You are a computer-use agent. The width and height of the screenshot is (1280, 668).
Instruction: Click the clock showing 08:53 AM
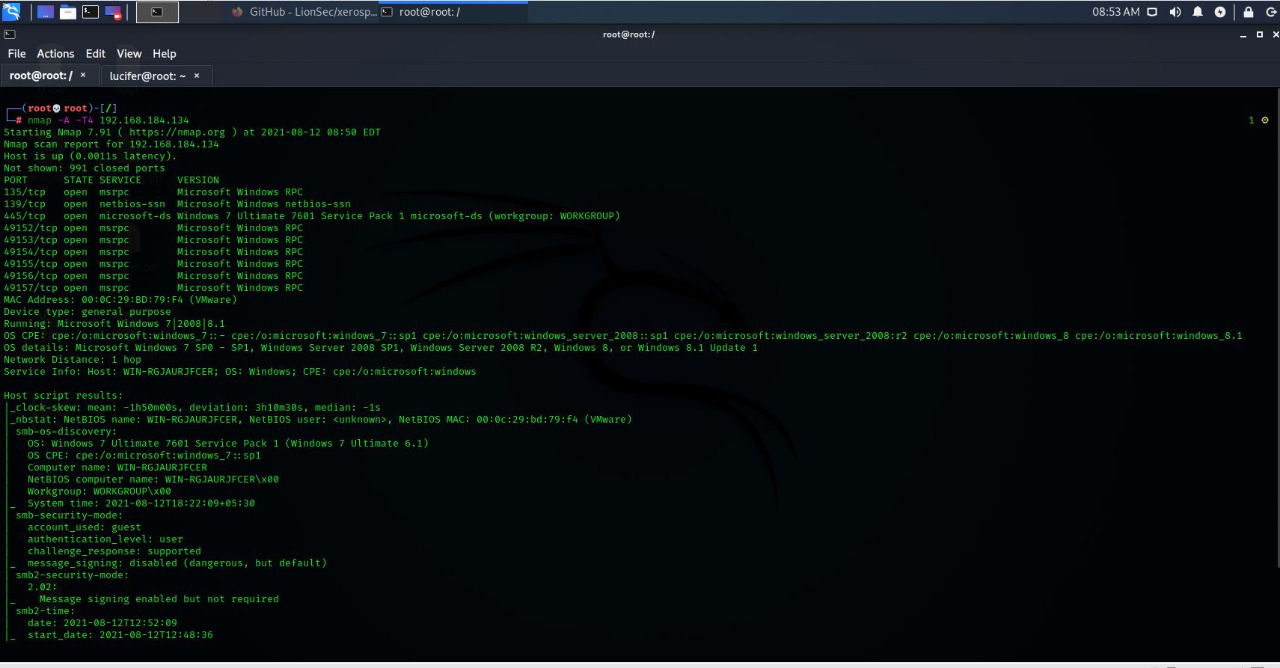1116,12
